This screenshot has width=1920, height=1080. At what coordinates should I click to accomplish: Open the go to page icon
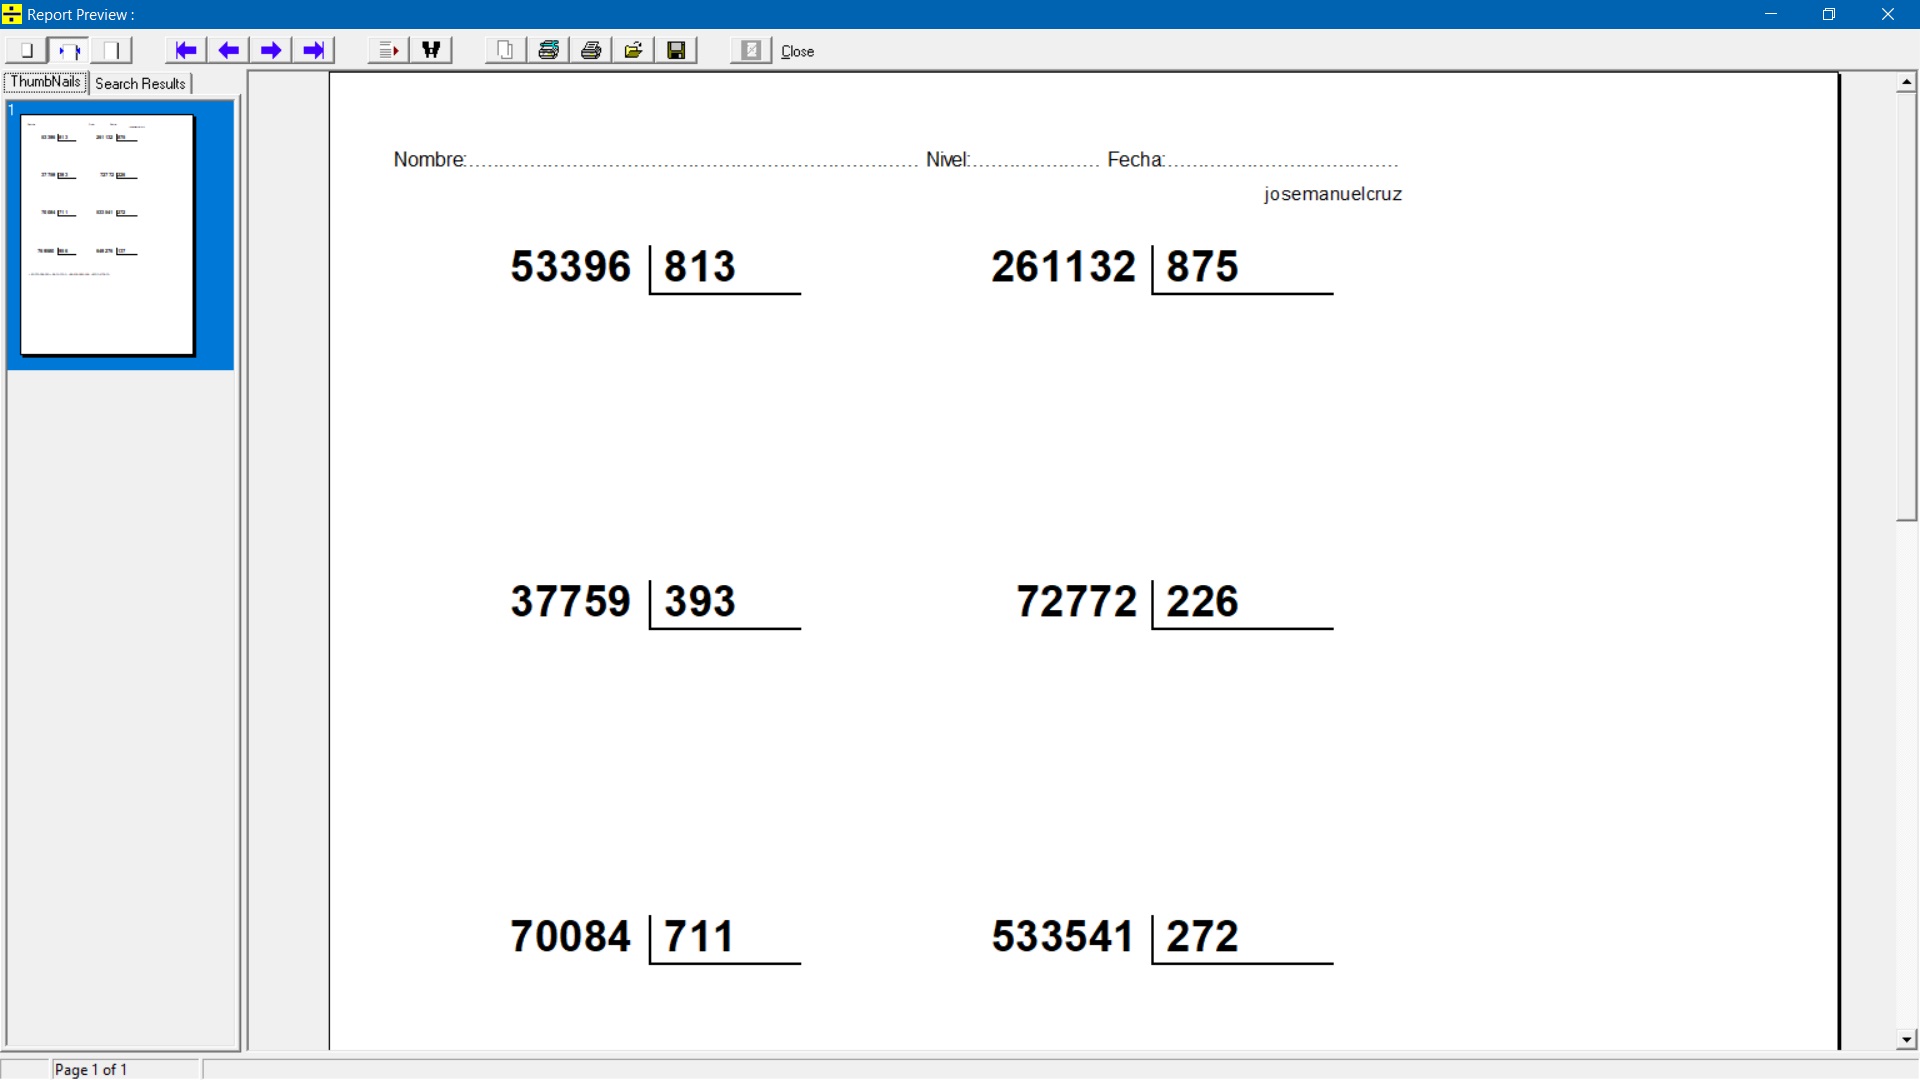pos(388,50)
